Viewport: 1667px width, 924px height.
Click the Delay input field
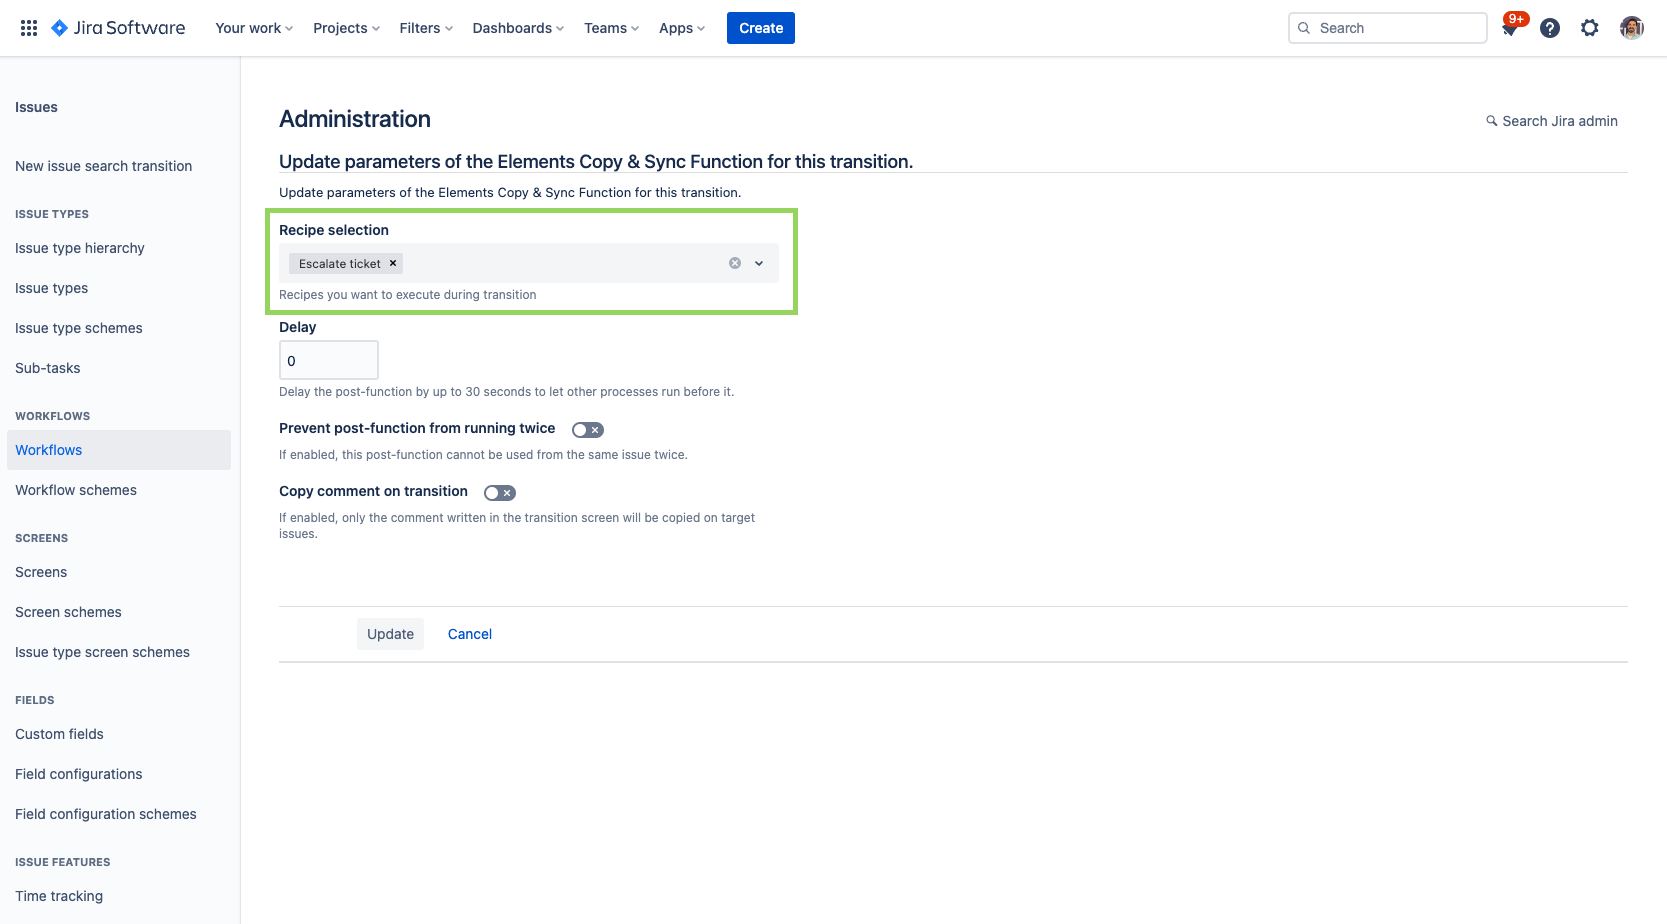328,360
